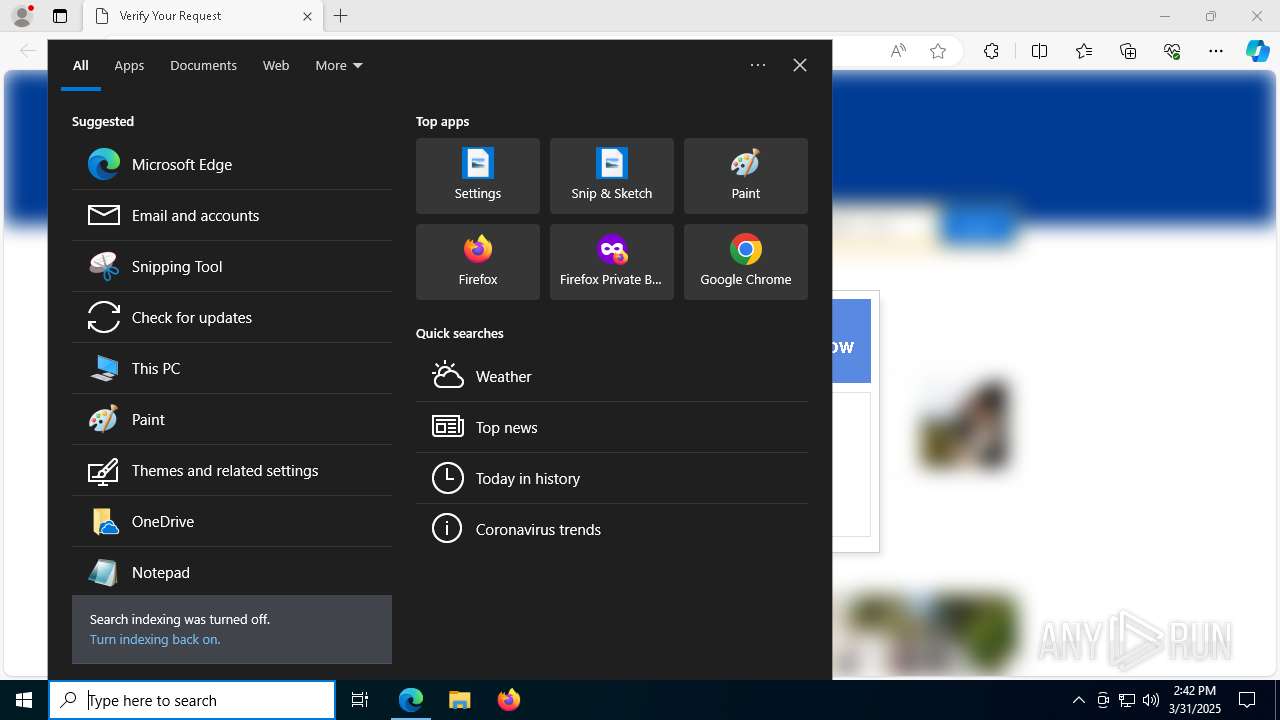Screen dimensions: 1280x720
Task: Open Task View on taskbar
Action: tap(360, 700)
